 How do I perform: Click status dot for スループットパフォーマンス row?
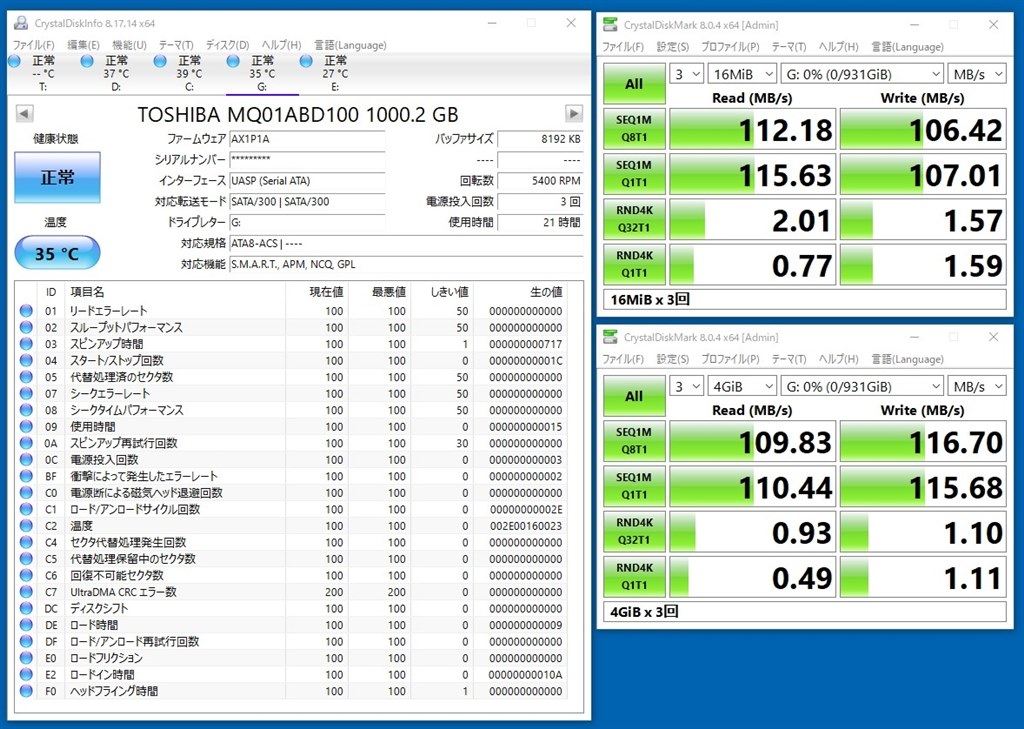click(26, 327)
